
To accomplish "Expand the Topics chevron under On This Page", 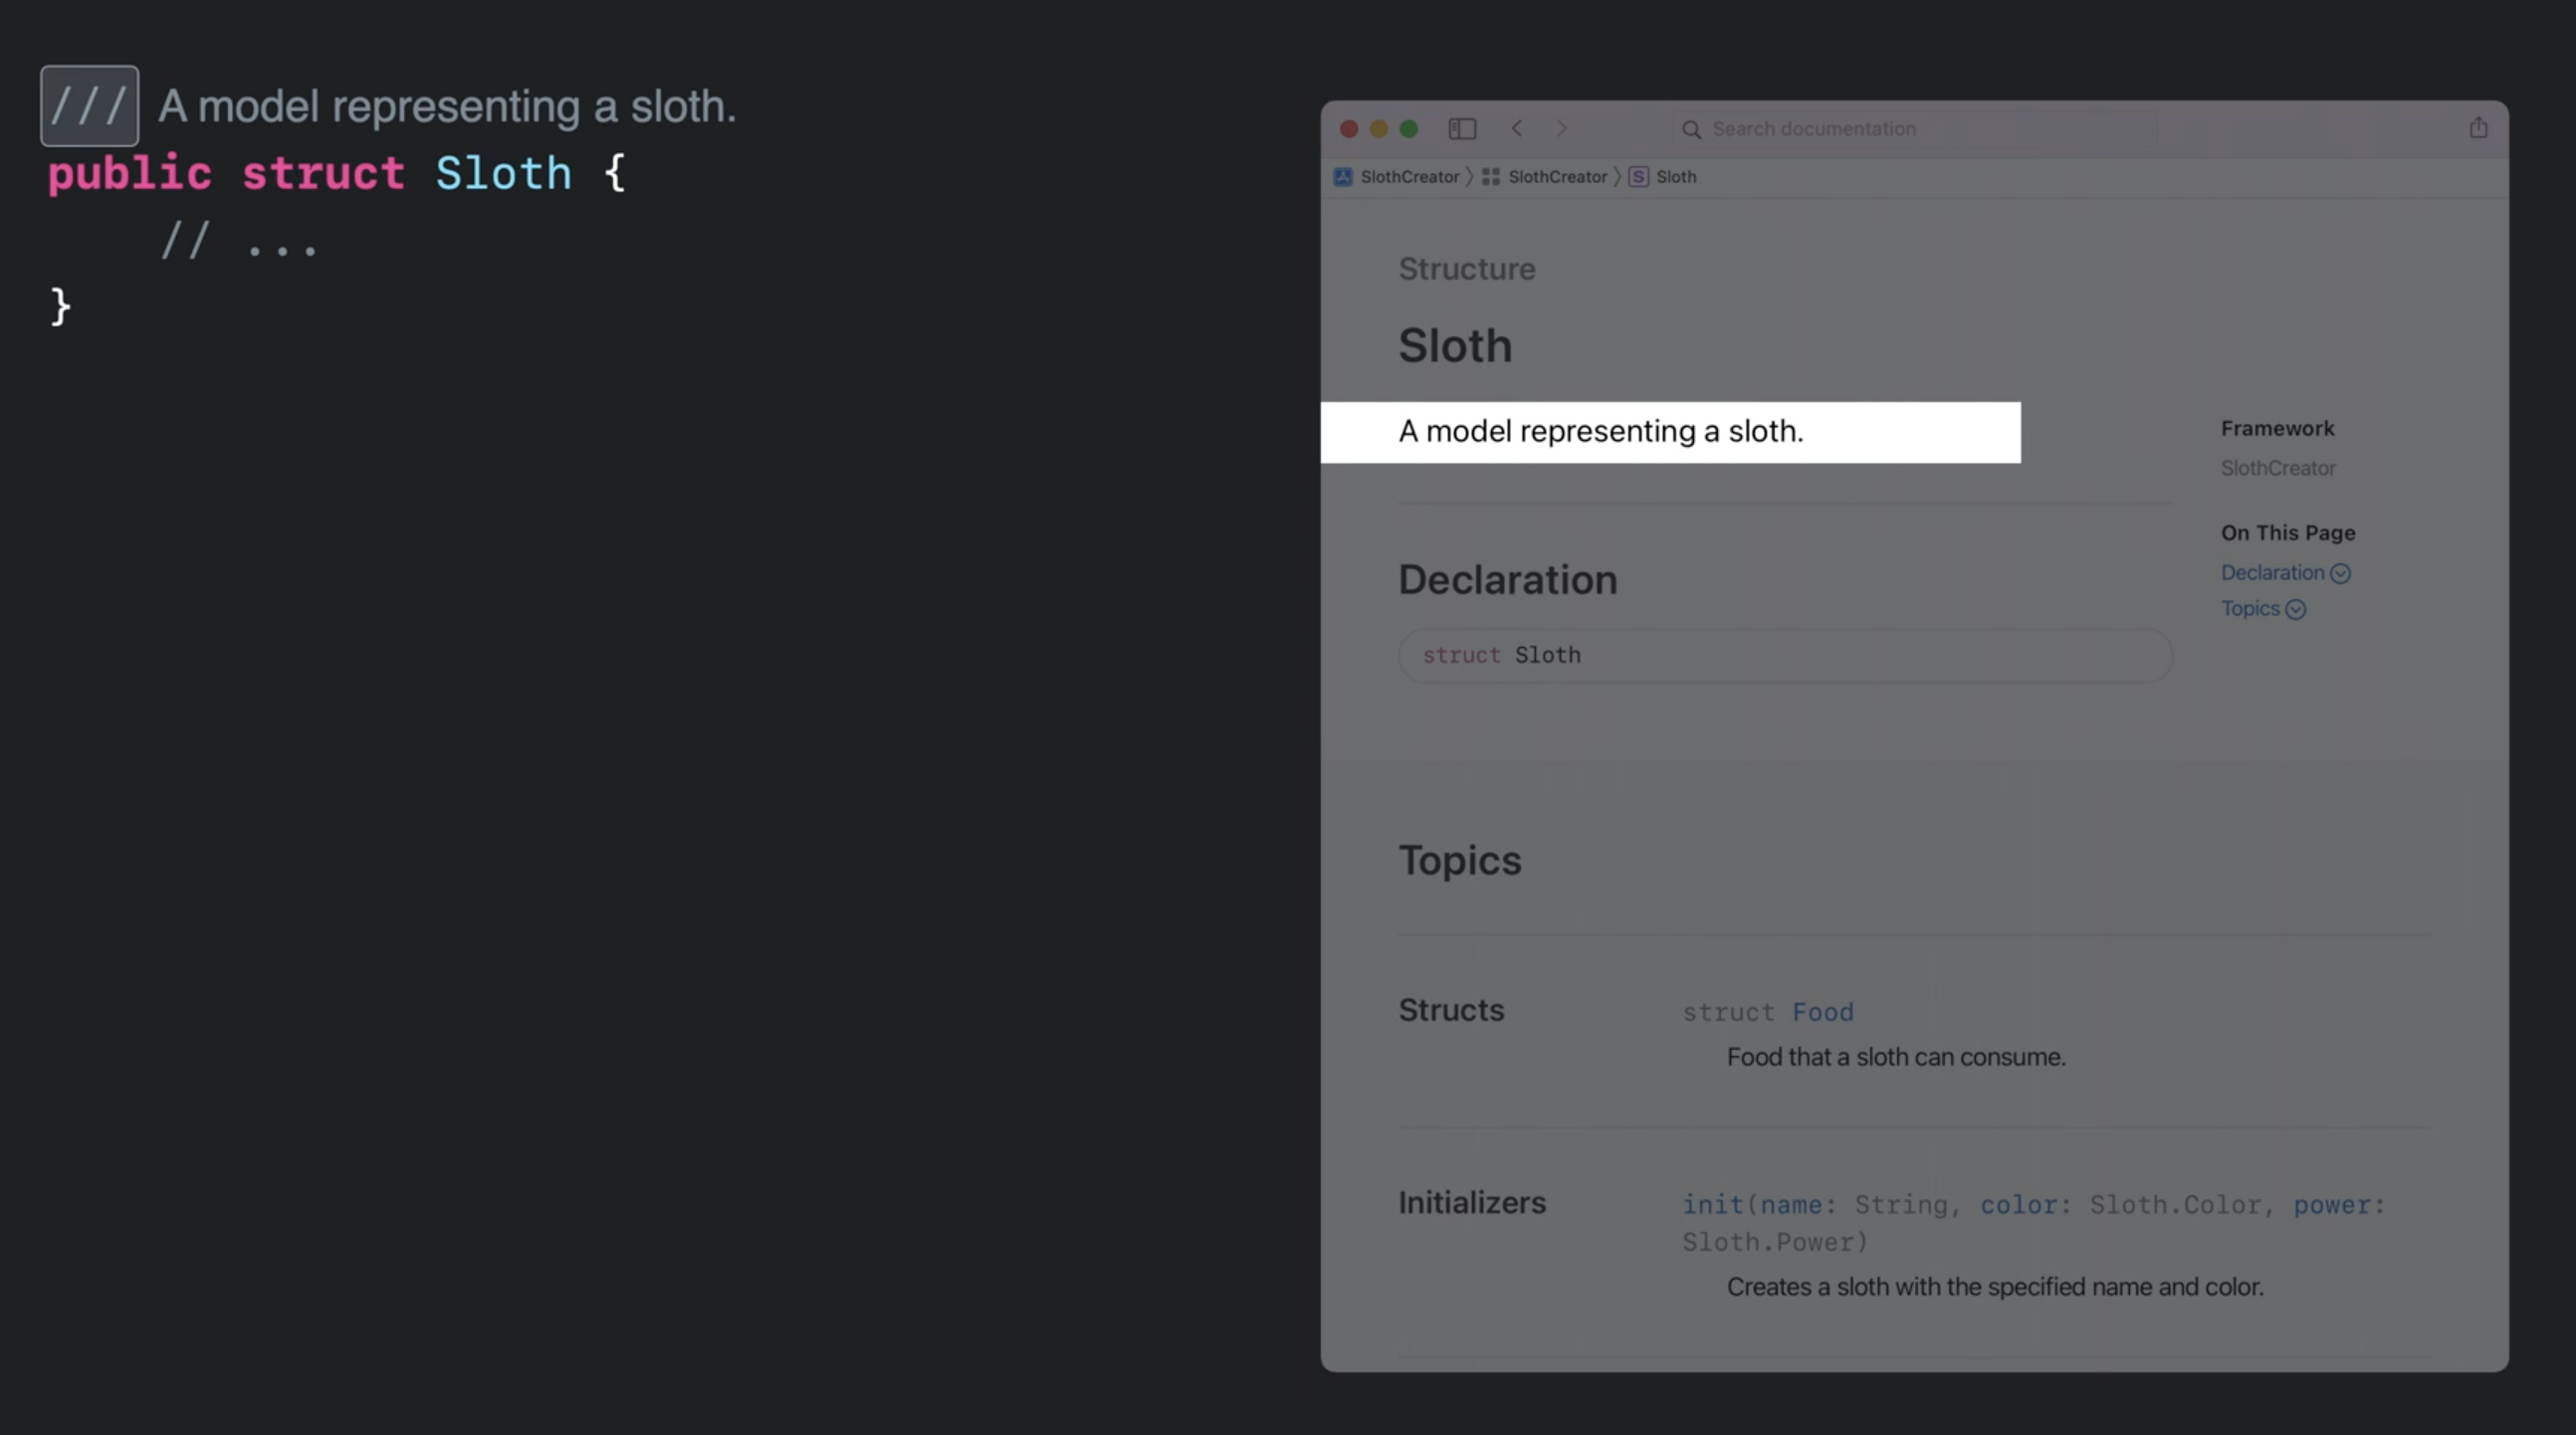I will click(x=2296, y=610).
